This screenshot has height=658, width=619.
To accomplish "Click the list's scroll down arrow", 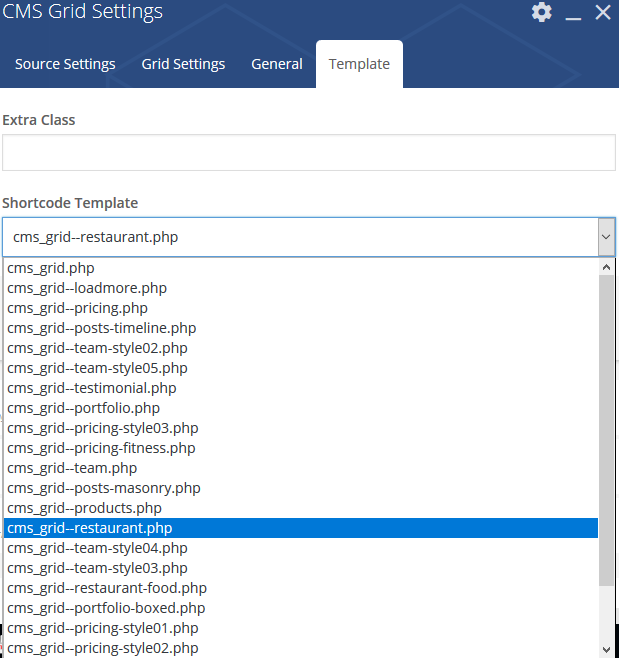I will [x=606, y=649].
